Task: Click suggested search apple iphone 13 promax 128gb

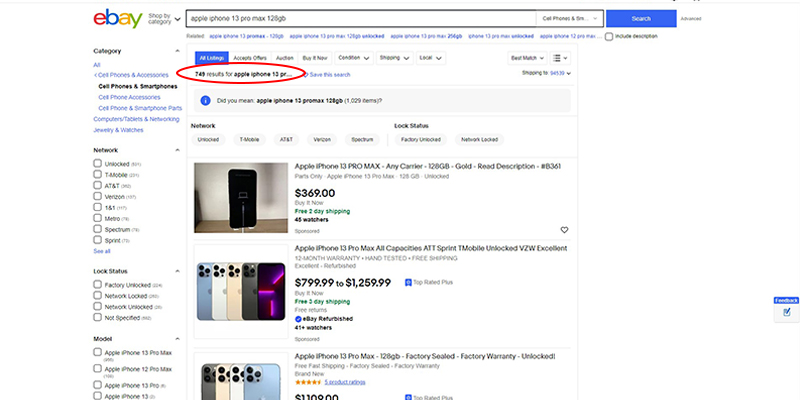Action: click(x=299, y=101)
